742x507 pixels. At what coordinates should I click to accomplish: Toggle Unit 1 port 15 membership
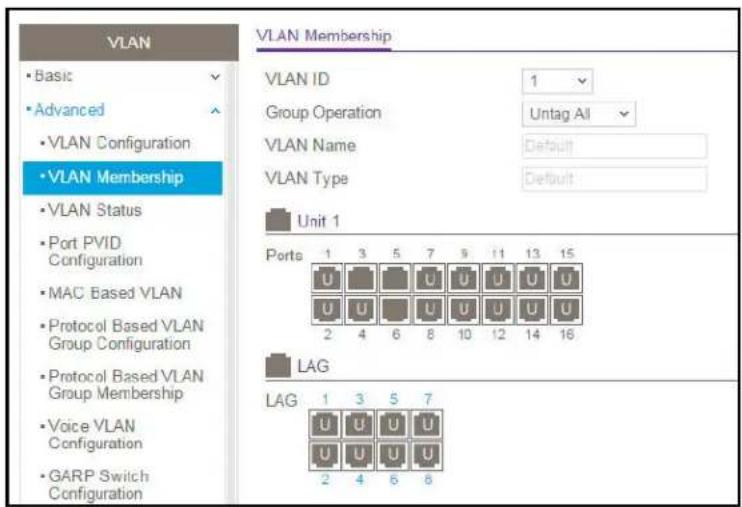[x=566, y=279]
